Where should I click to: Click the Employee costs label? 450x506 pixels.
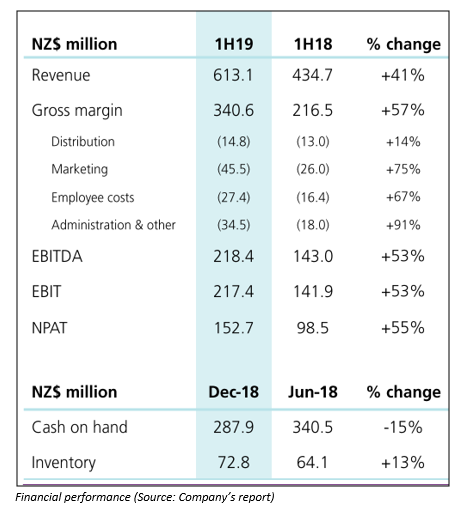pyautogui.click(x=93, y=197)
